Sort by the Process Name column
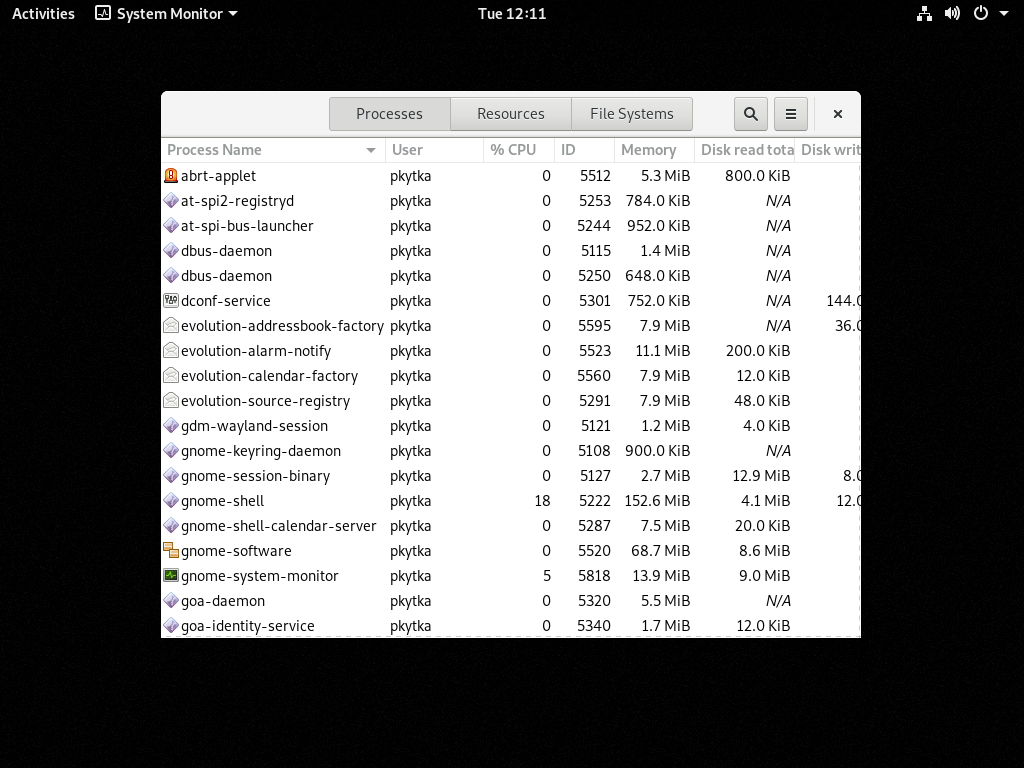 coord(273,150)
